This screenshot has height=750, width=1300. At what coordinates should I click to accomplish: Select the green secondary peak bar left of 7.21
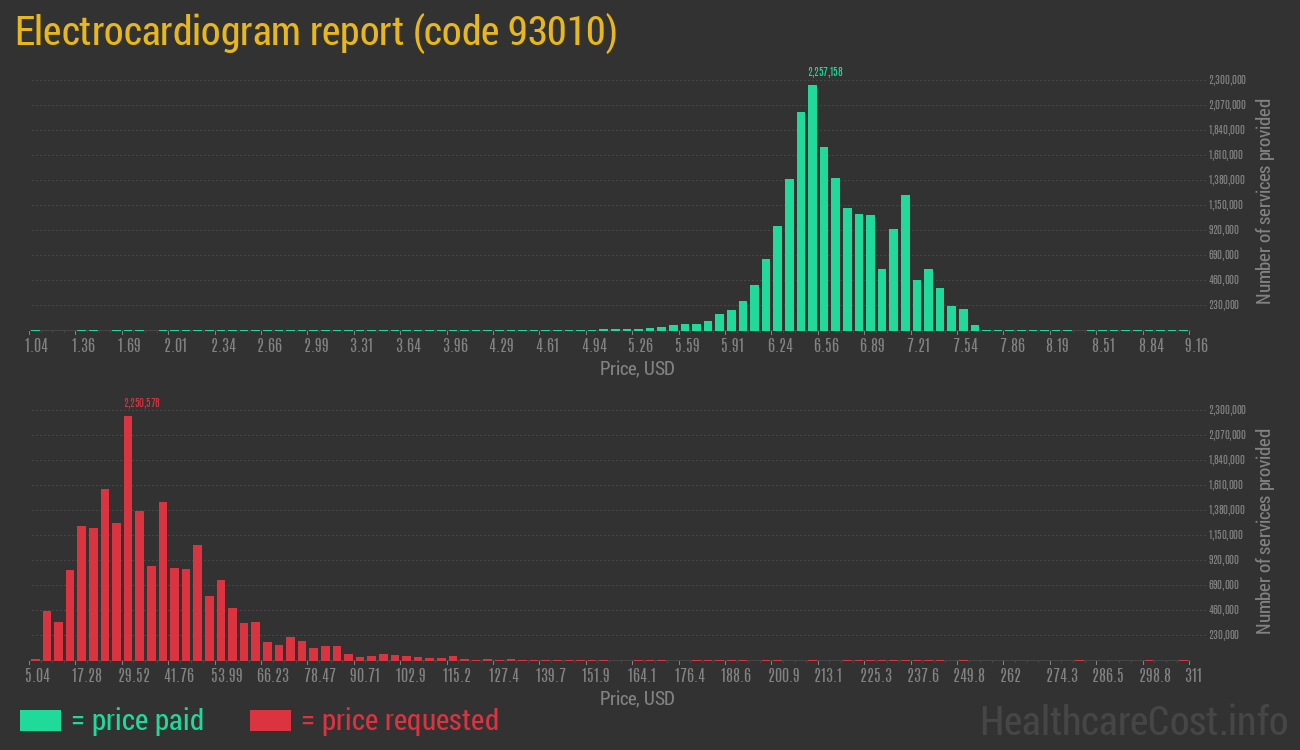click(905, 262)
